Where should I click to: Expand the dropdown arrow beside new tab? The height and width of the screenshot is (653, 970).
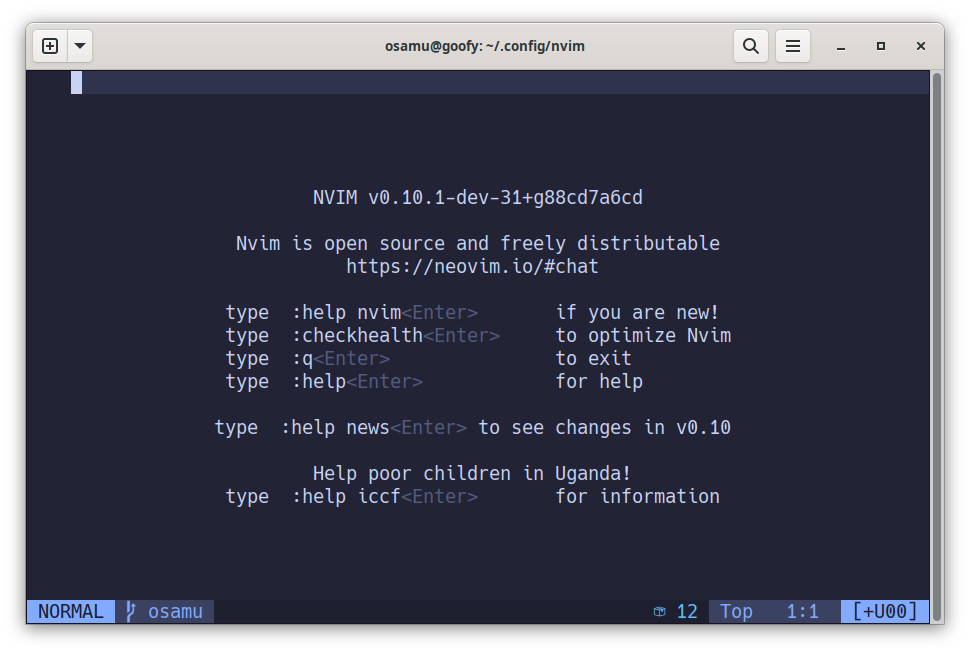(x=79, y=46)
